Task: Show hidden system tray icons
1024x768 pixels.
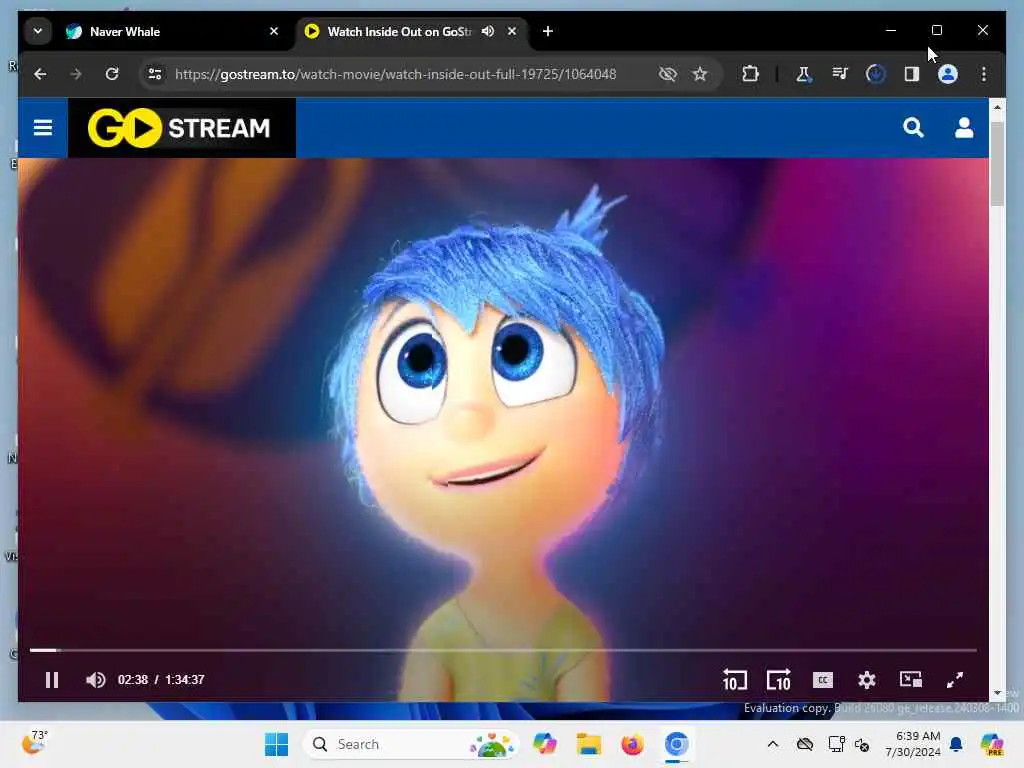Action: coord(773,744)
